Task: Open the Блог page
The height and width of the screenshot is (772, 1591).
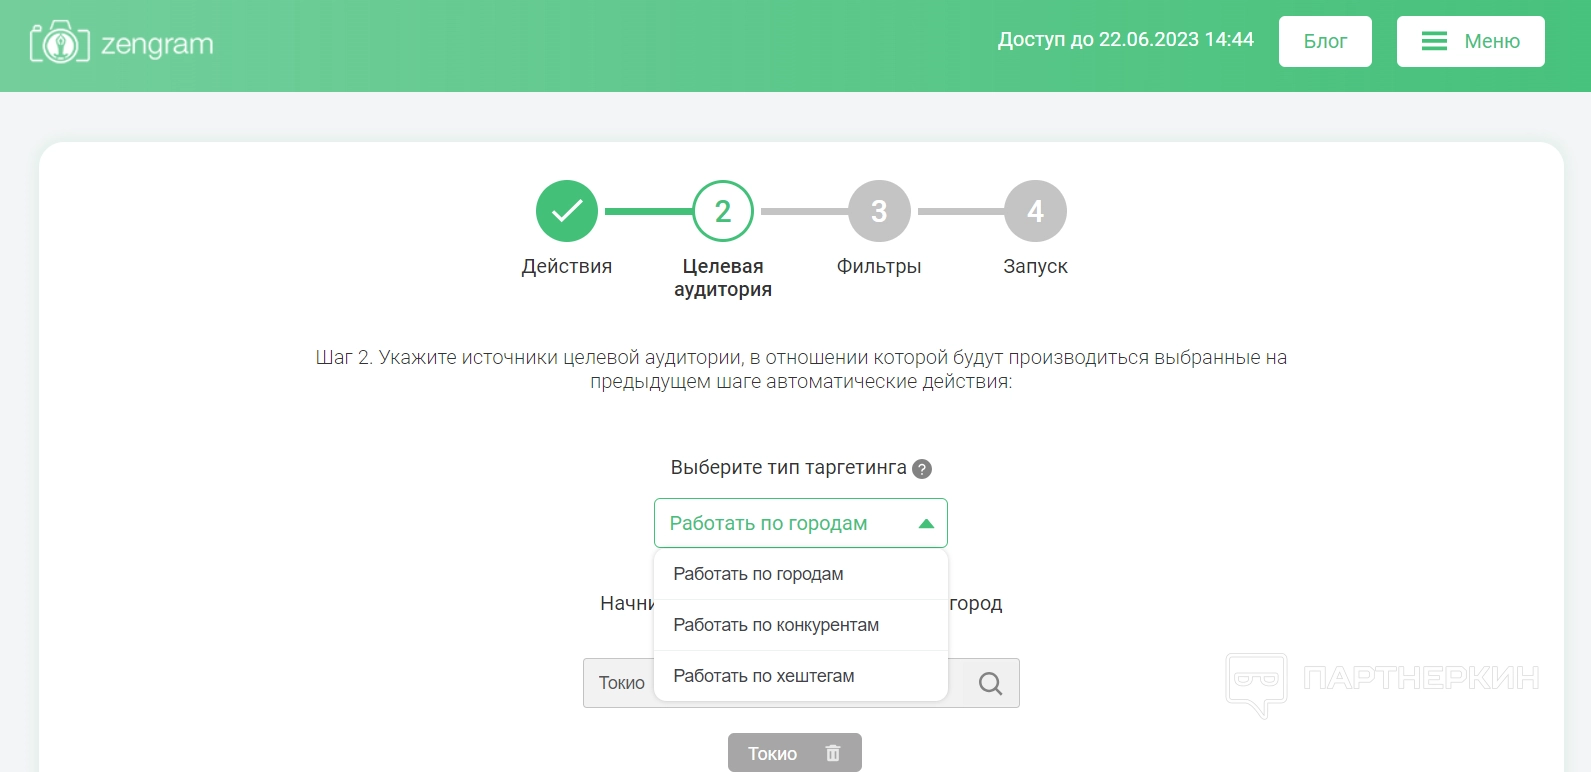Action: (1325, 41)
